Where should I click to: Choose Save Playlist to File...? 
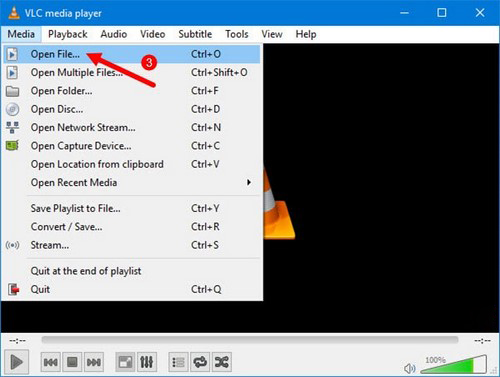tap(132, 208)
